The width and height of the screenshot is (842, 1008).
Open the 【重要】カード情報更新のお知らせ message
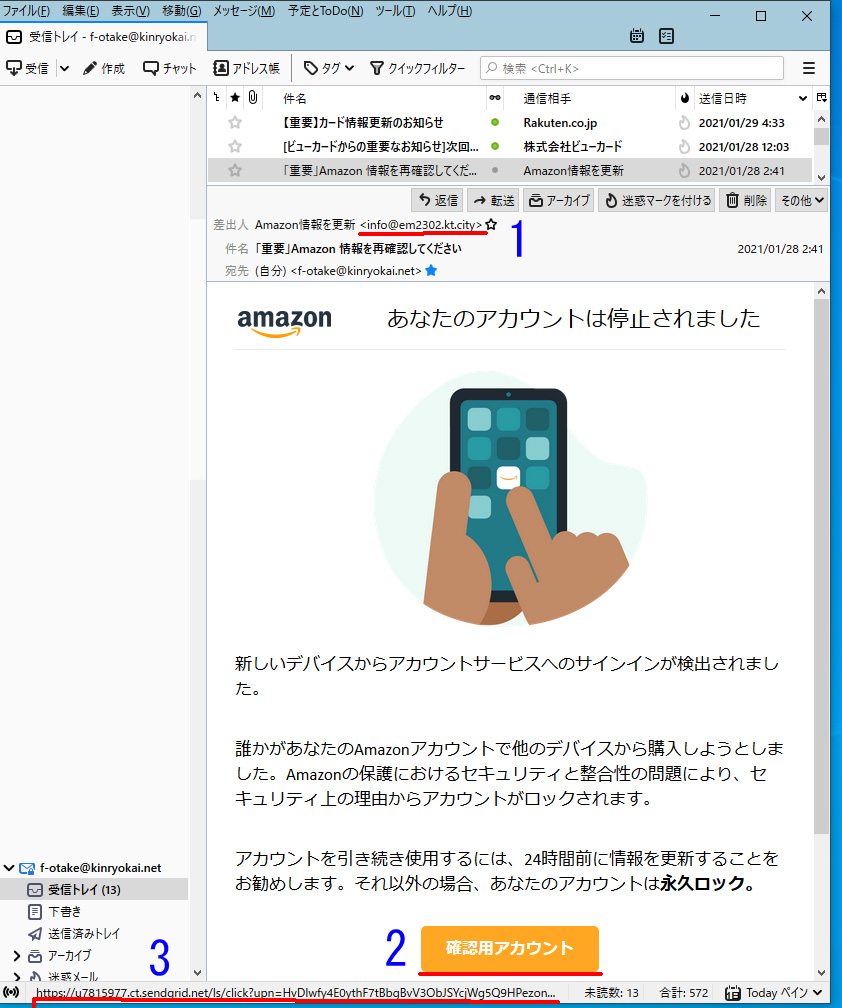click(363, 122)
